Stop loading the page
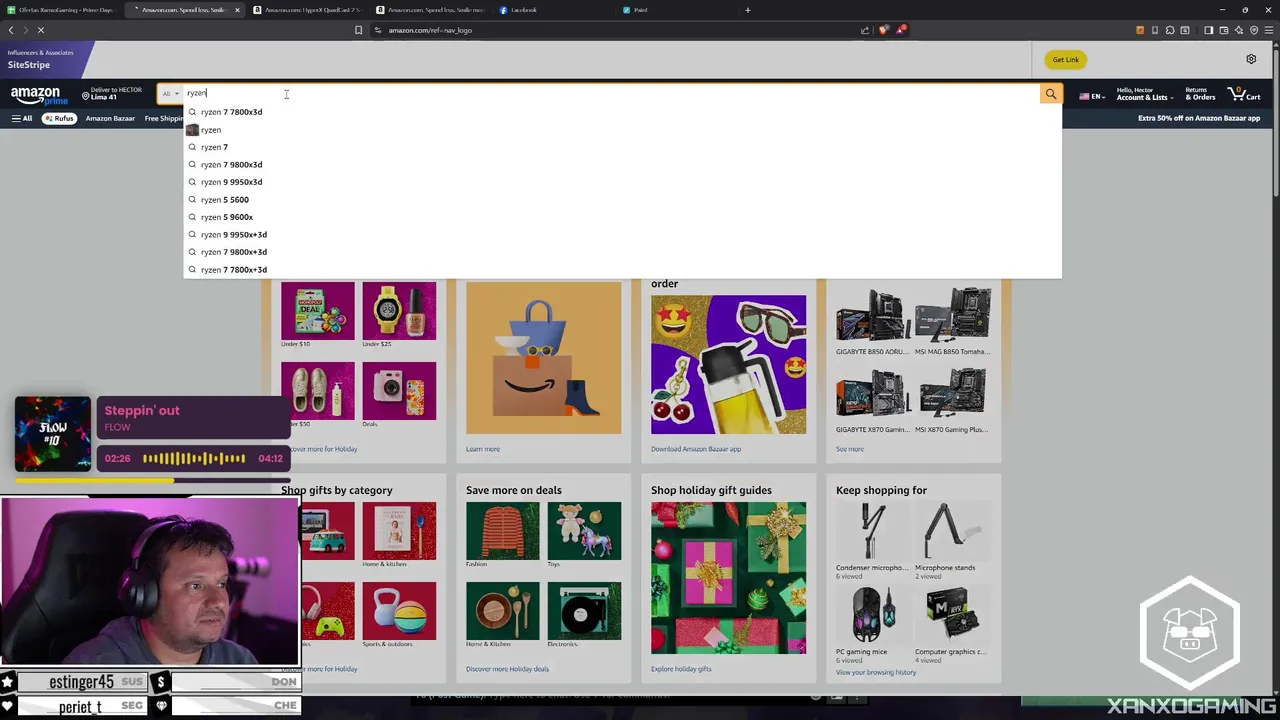 point(41,30)
